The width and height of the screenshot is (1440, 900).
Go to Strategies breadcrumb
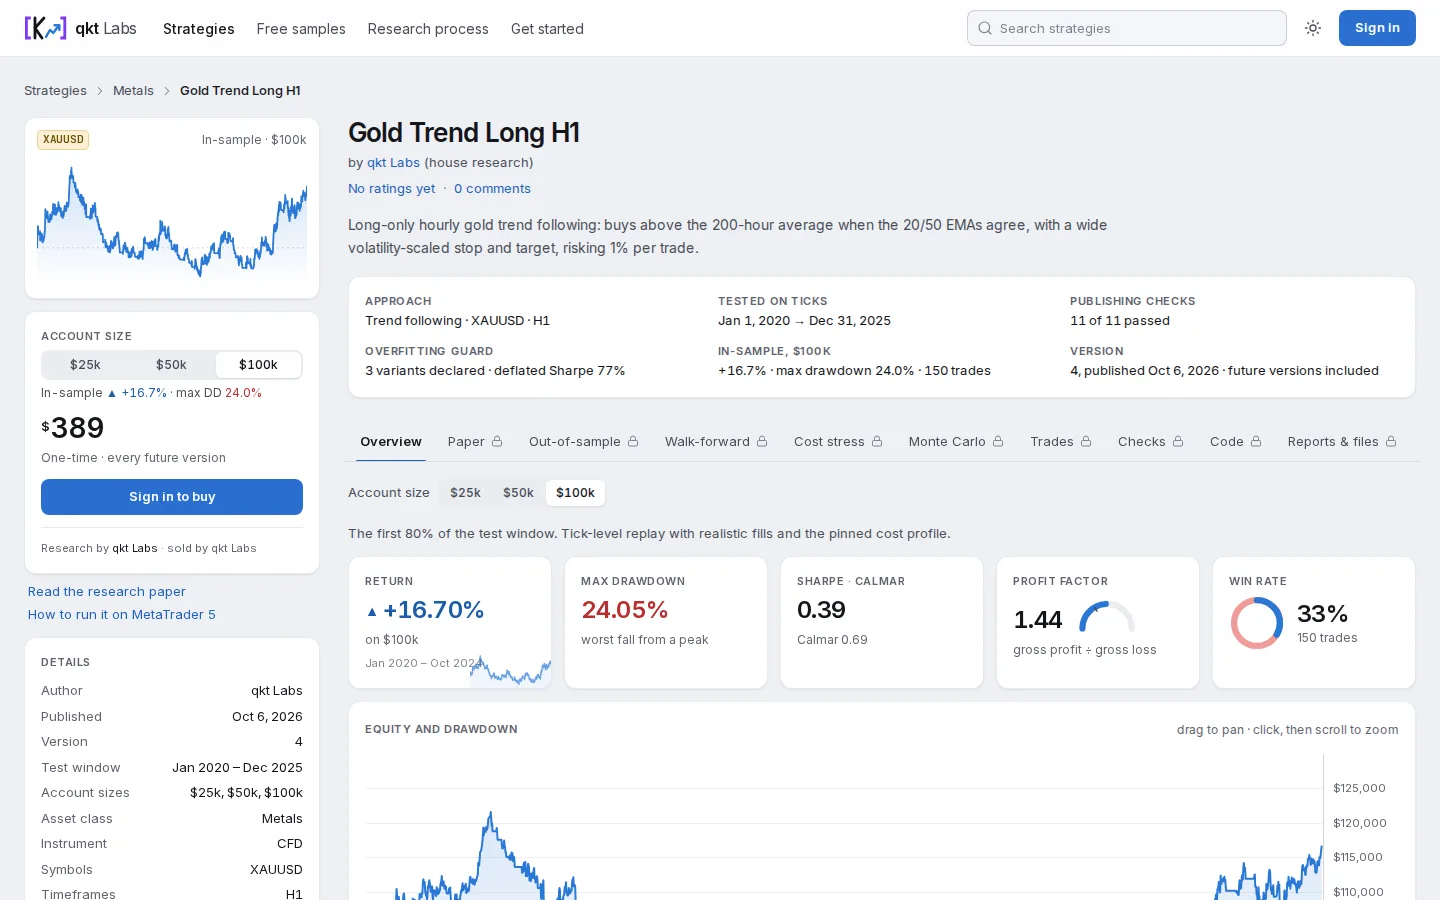pyautogui.click(x=55, y=91)
